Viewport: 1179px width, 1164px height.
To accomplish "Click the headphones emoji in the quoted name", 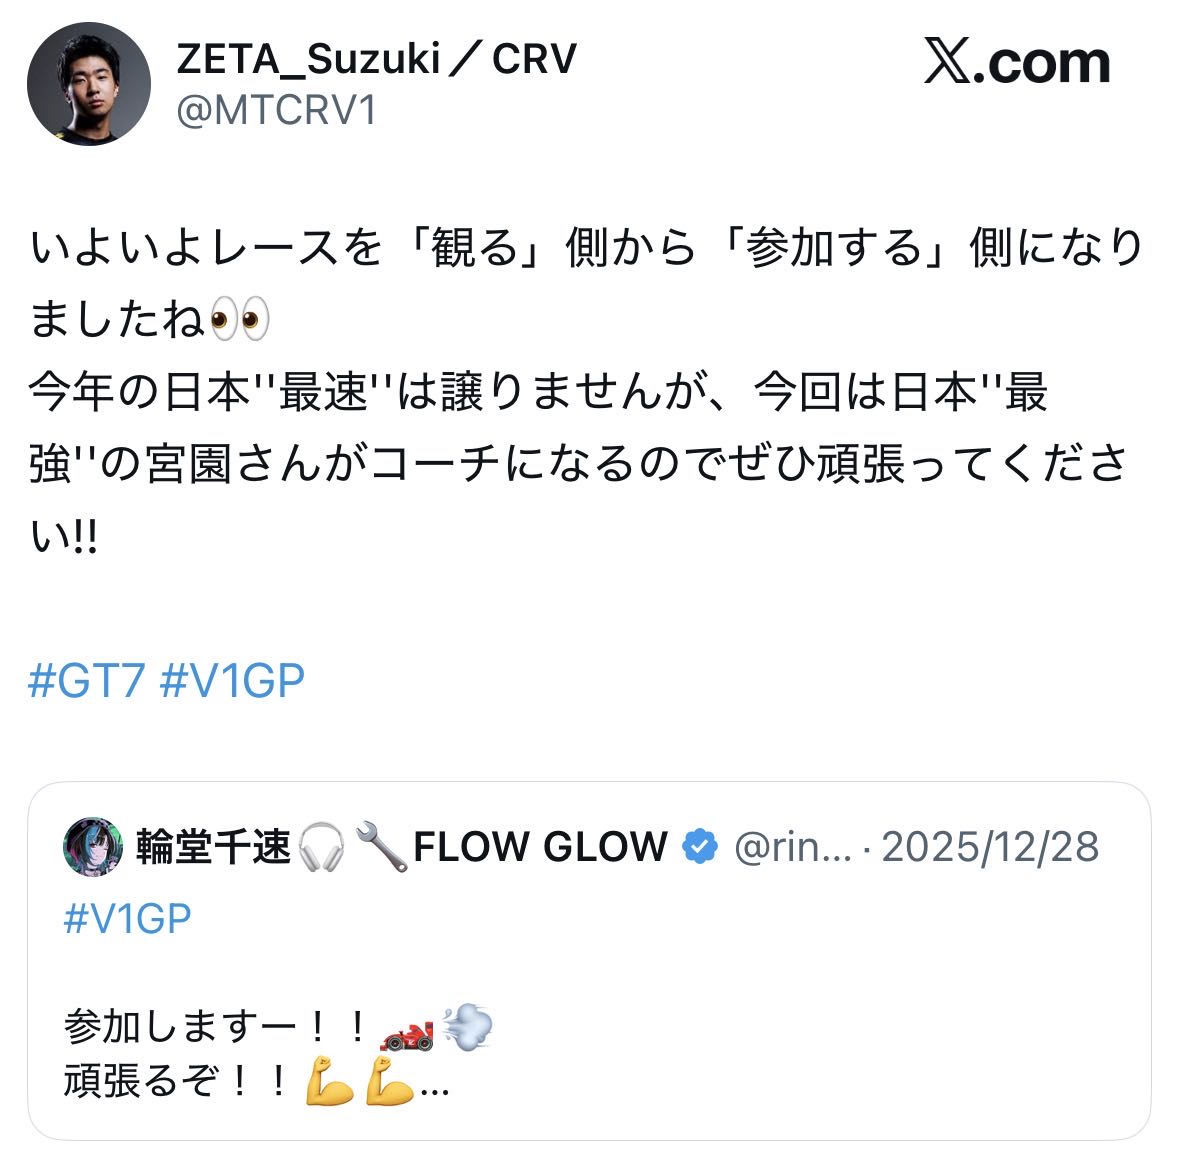I will [321, 847].
